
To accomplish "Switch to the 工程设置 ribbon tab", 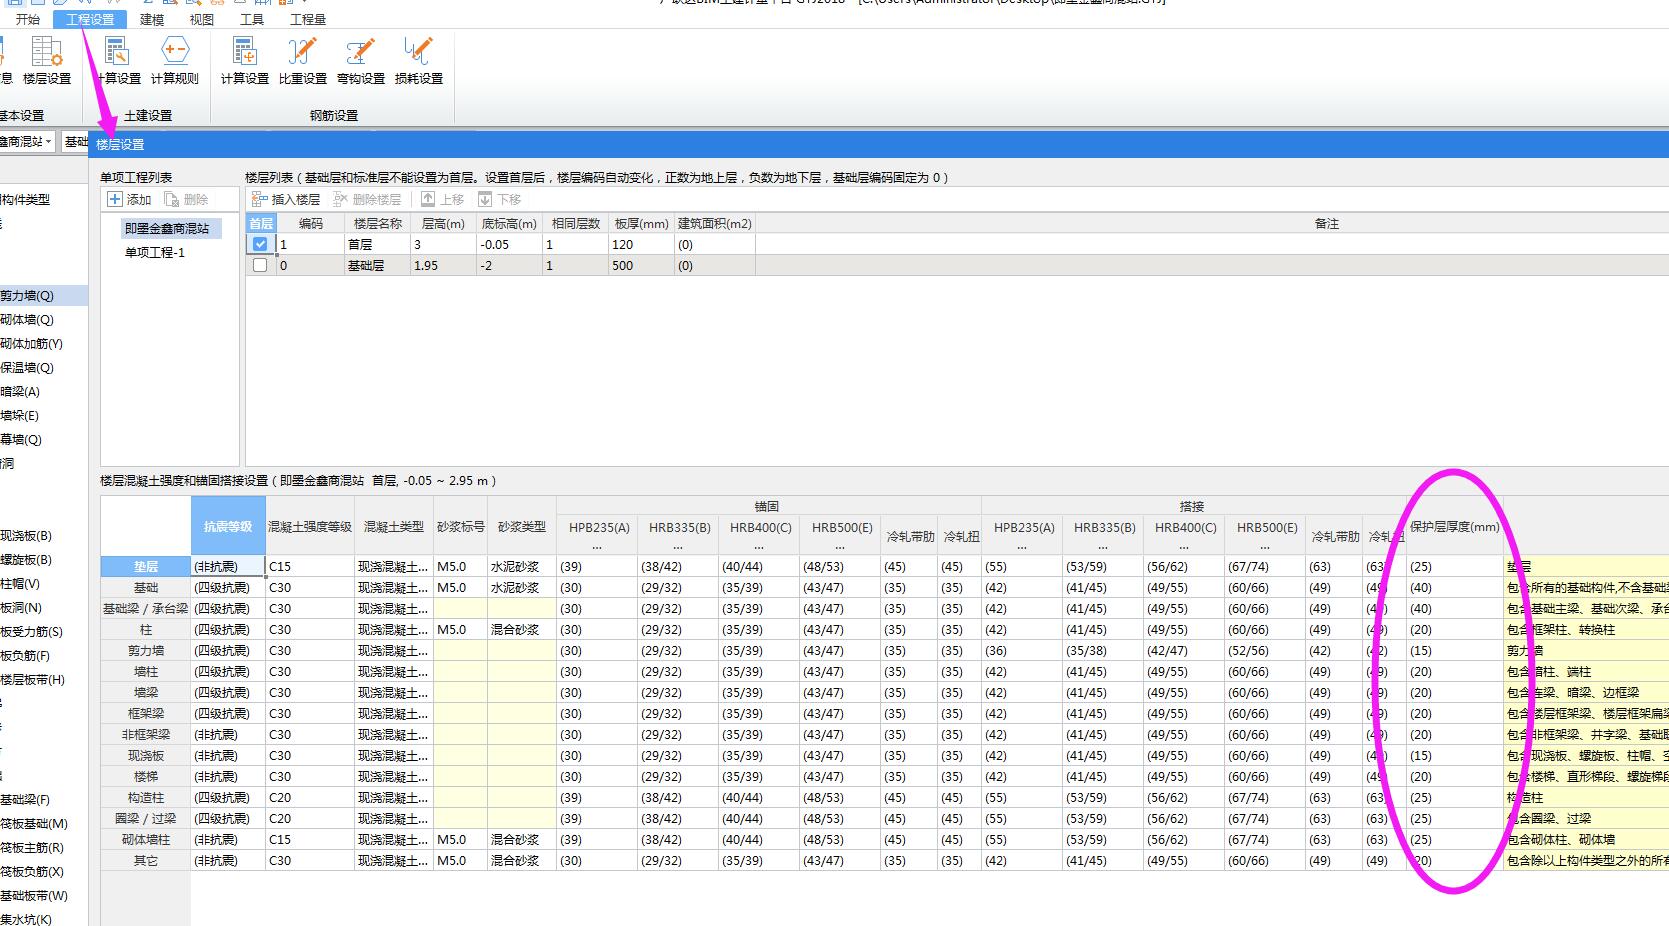I will [90, 19].
